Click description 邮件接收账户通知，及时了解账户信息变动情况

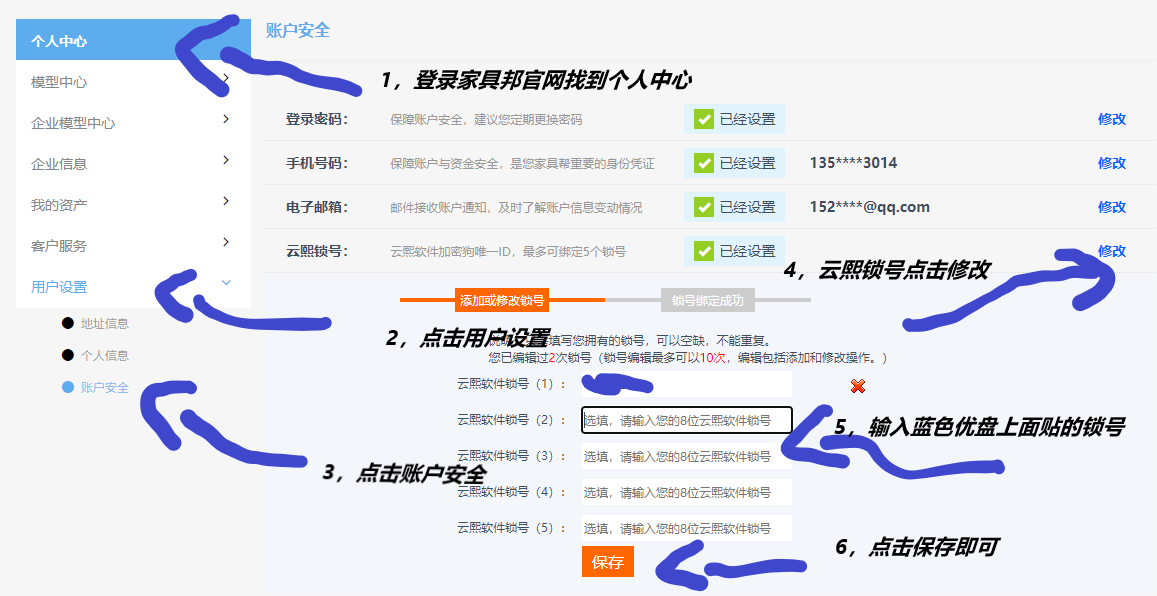516,208
